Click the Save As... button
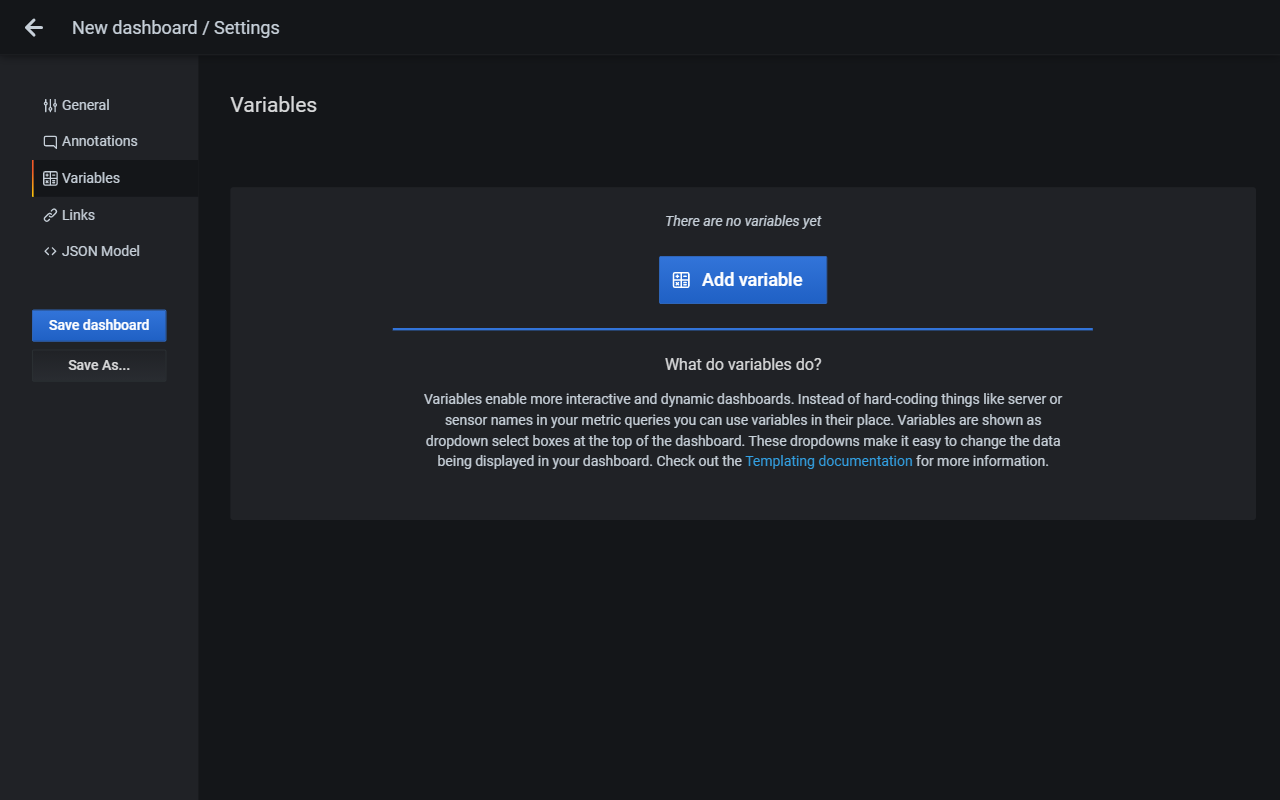The width and height of the screenshot is (1280, 800). 99,365
